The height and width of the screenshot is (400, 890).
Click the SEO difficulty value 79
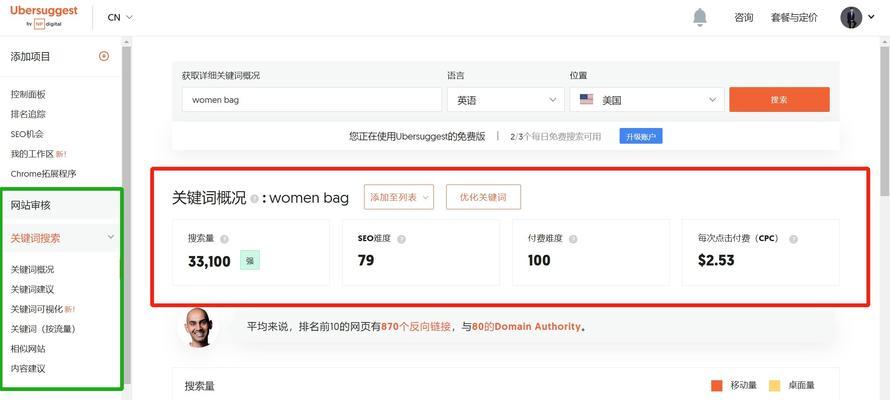click(366, 260)
